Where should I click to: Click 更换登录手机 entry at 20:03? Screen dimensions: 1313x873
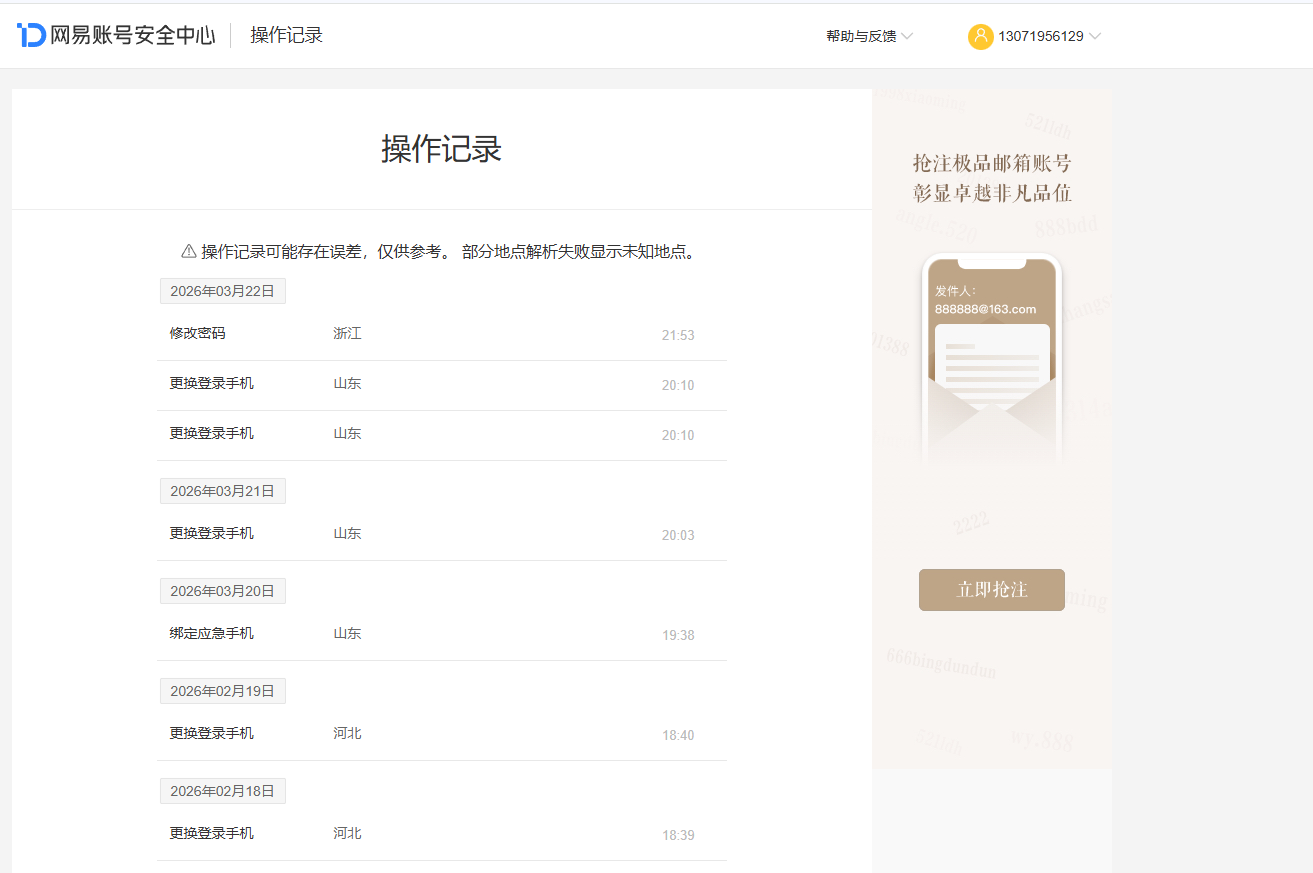[x=212, y=533]
